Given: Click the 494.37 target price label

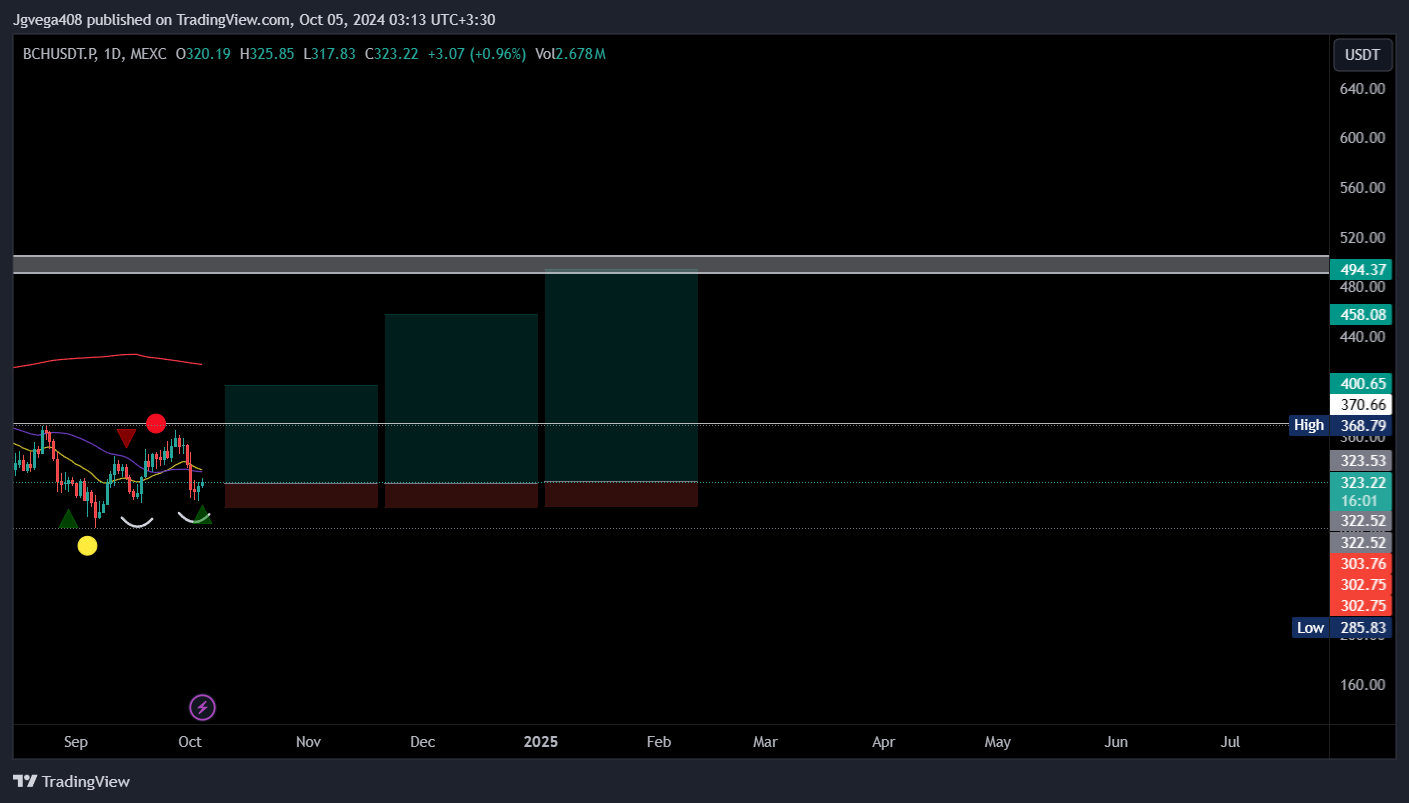Looking at the screenshot, I should coord(1362,269).
